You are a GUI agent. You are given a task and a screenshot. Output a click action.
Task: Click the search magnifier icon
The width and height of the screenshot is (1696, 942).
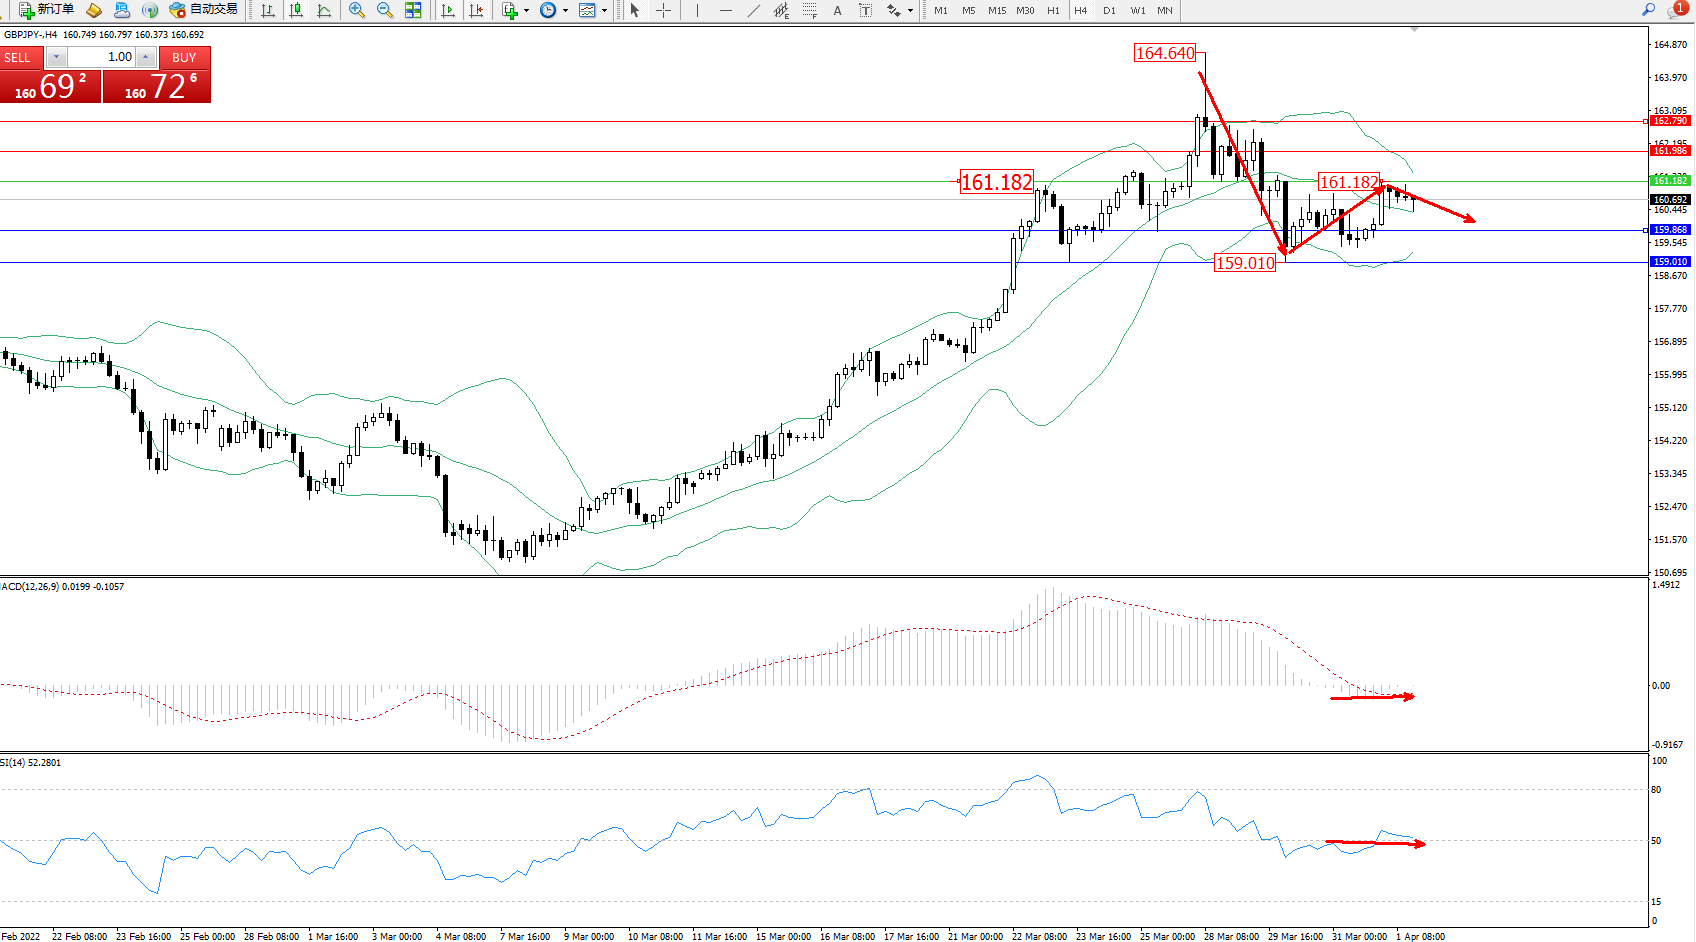click(1648, 10)
